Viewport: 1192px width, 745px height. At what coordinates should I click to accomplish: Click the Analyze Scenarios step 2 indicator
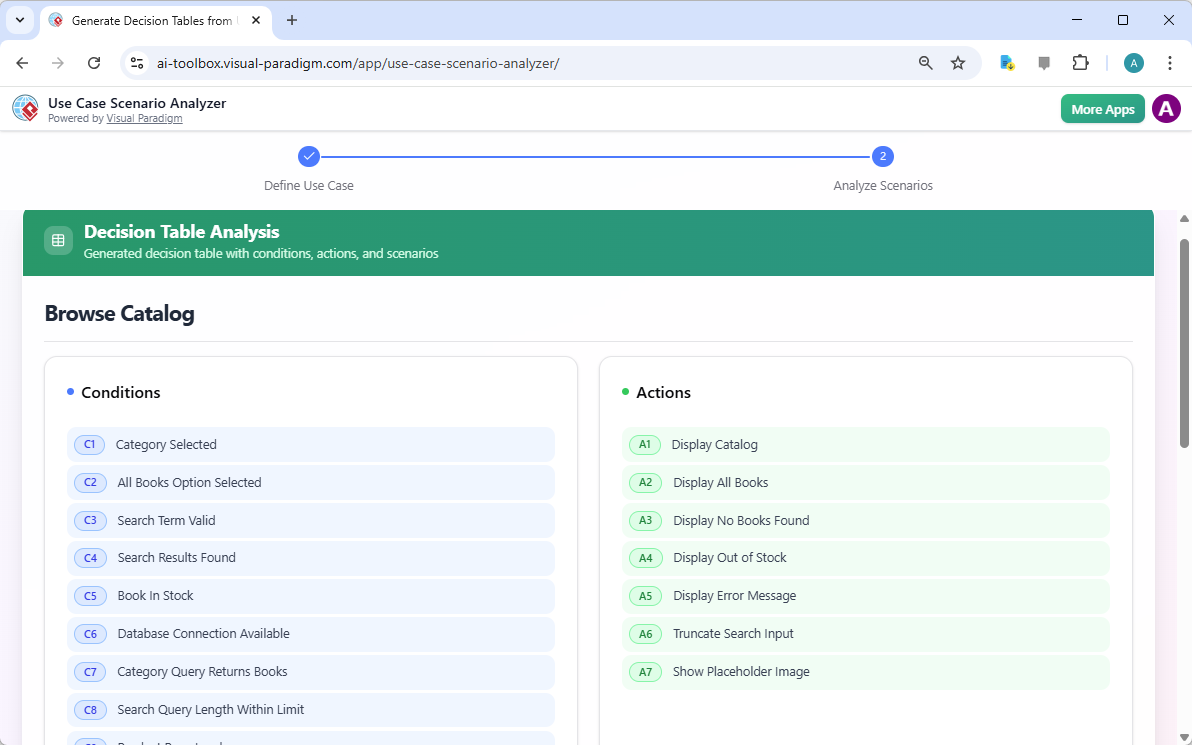pyautogui.click(x=883, y=156)
